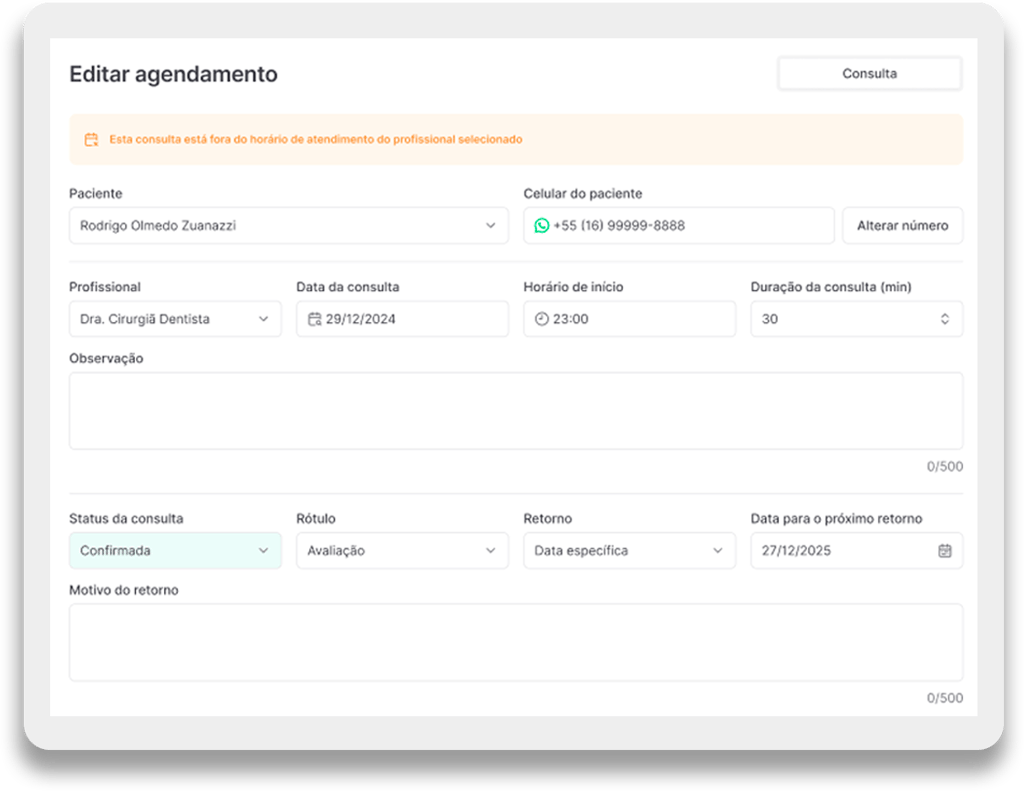
Task: Click the Duração da consulta value 30
Action: click(x=770, y=319)
